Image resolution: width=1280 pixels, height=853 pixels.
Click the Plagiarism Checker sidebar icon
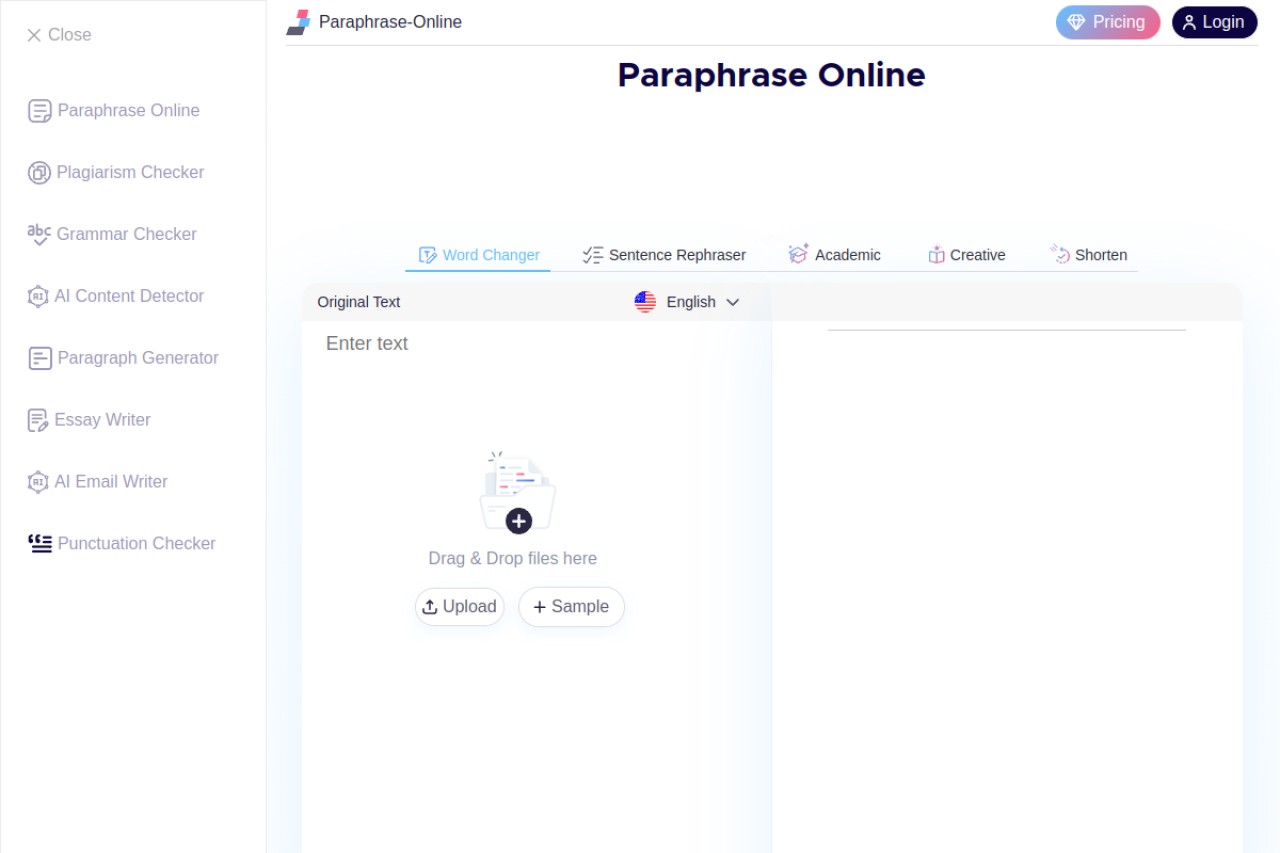(39, 173)
